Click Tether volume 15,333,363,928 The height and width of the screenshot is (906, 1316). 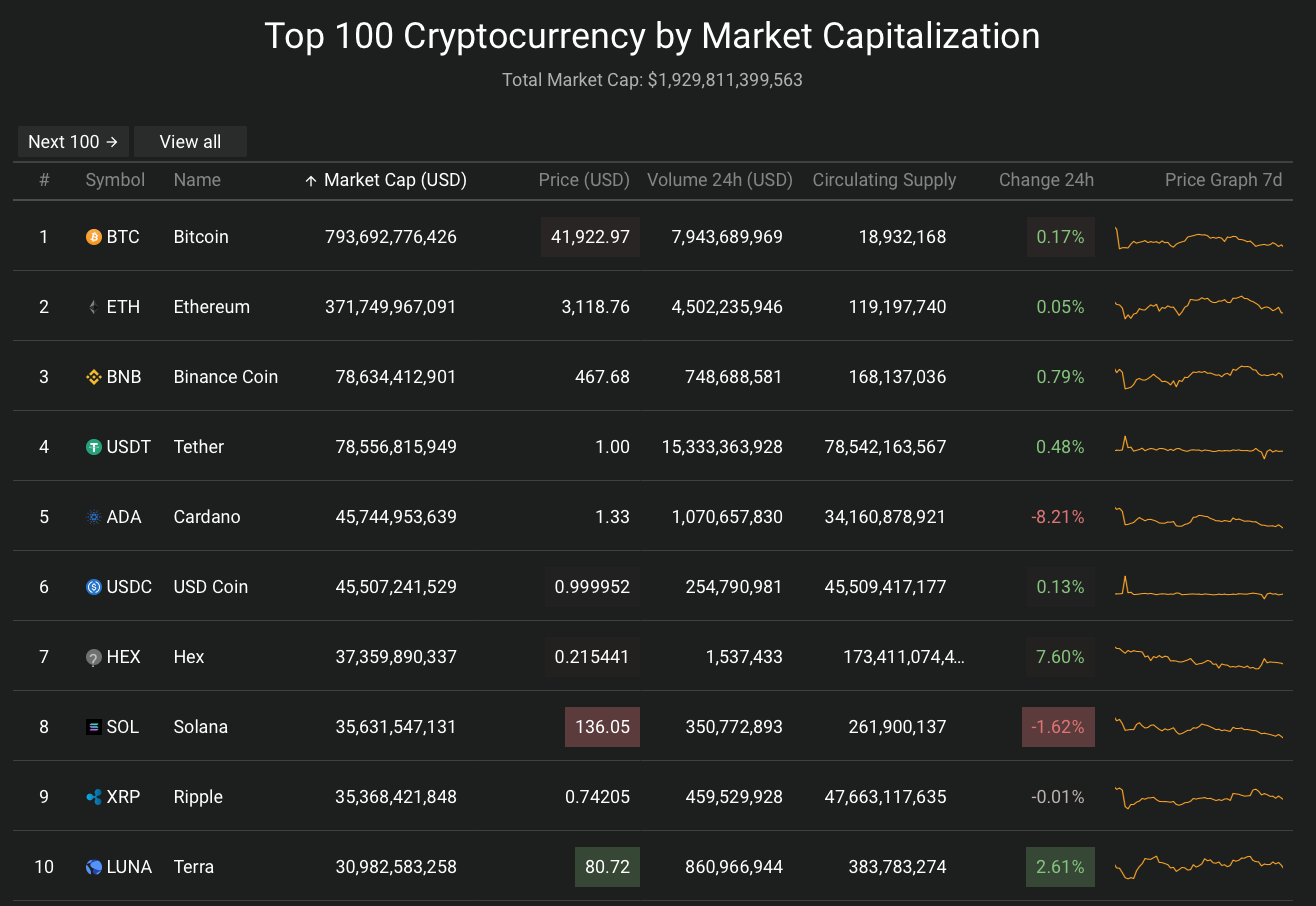click(722, 447)
